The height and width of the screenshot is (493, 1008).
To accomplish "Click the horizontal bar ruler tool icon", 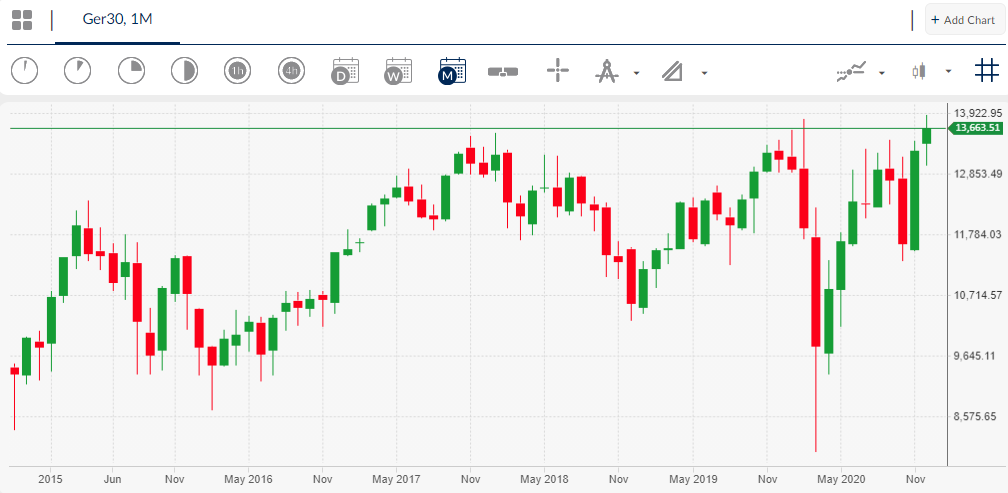I will coord(503,71).
